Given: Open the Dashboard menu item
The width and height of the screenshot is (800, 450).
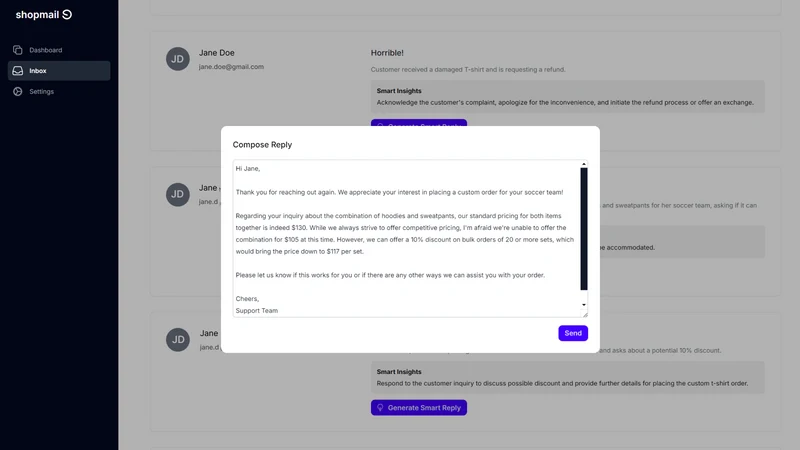Looking at the screenshot, I should [x=59, y=50].
